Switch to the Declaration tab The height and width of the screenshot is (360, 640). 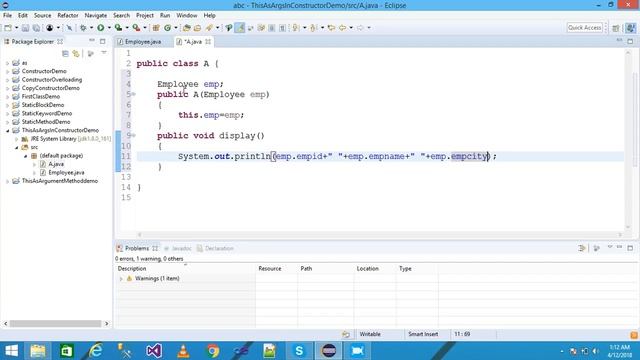pos(219,248)
